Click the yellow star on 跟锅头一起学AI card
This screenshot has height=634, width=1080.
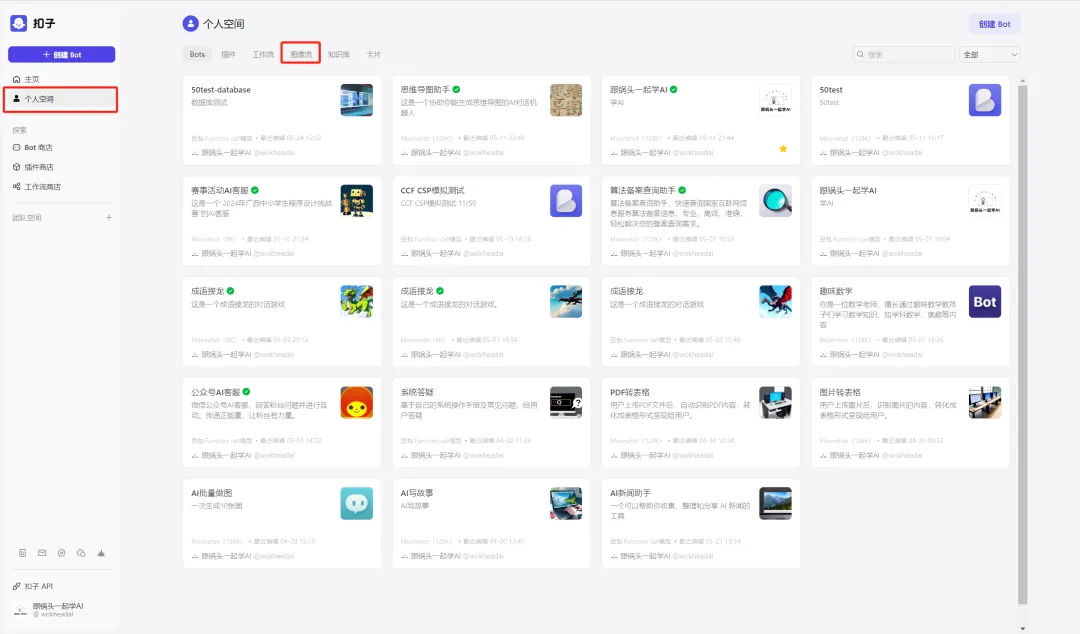click(783, 148)
